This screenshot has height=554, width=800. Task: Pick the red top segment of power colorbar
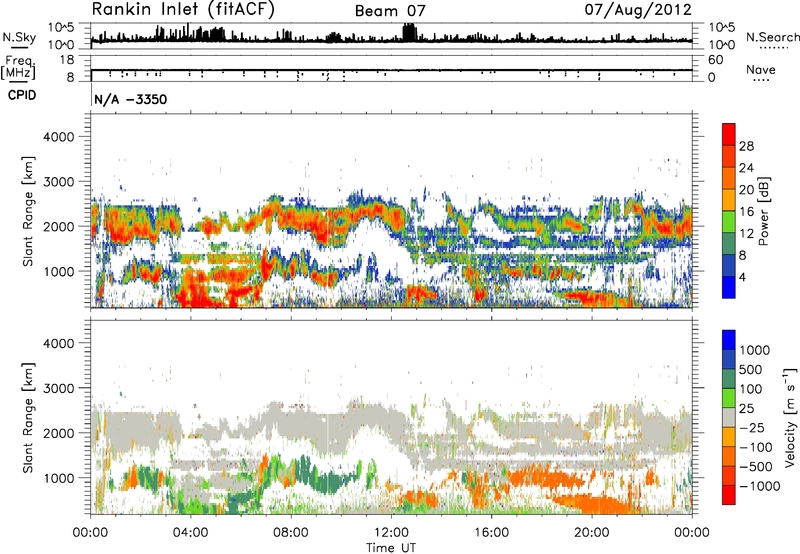tap(729, 134)
